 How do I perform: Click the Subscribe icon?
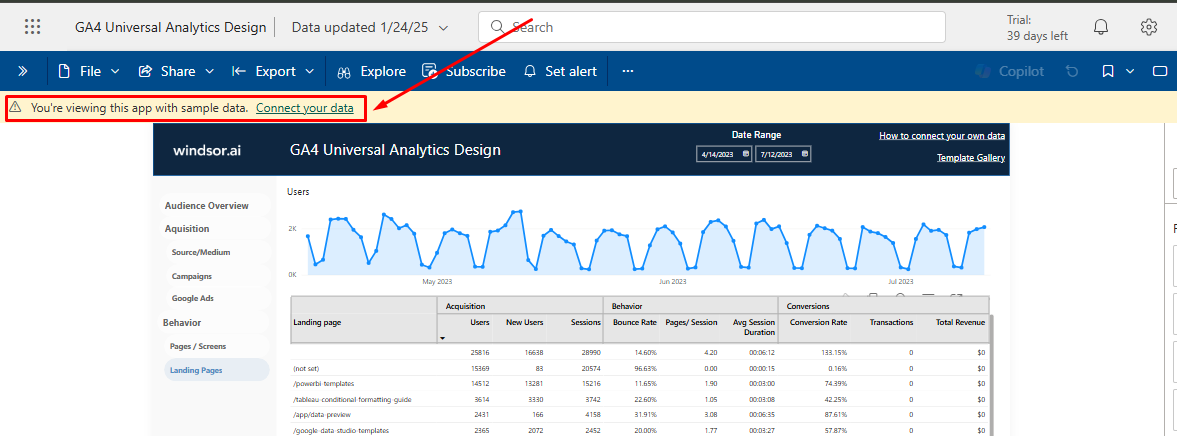(x=429, y=71)
